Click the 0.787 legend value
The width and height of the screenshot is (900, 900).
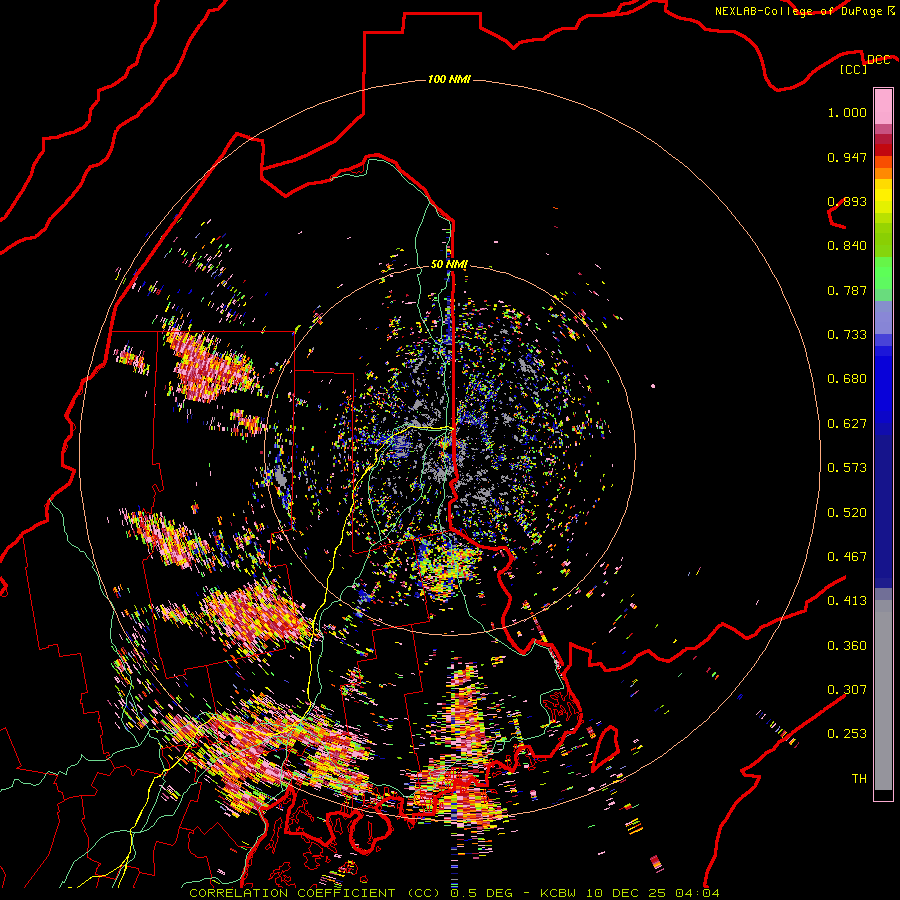847,290
